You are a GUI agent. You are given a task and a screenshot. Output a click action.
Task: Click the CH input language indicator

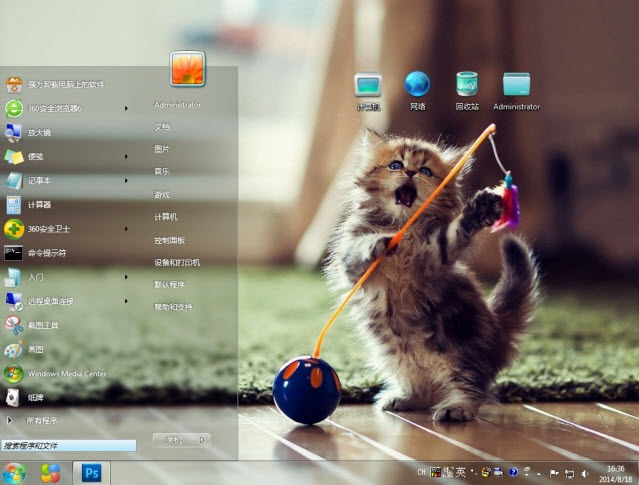click(421, 472)
